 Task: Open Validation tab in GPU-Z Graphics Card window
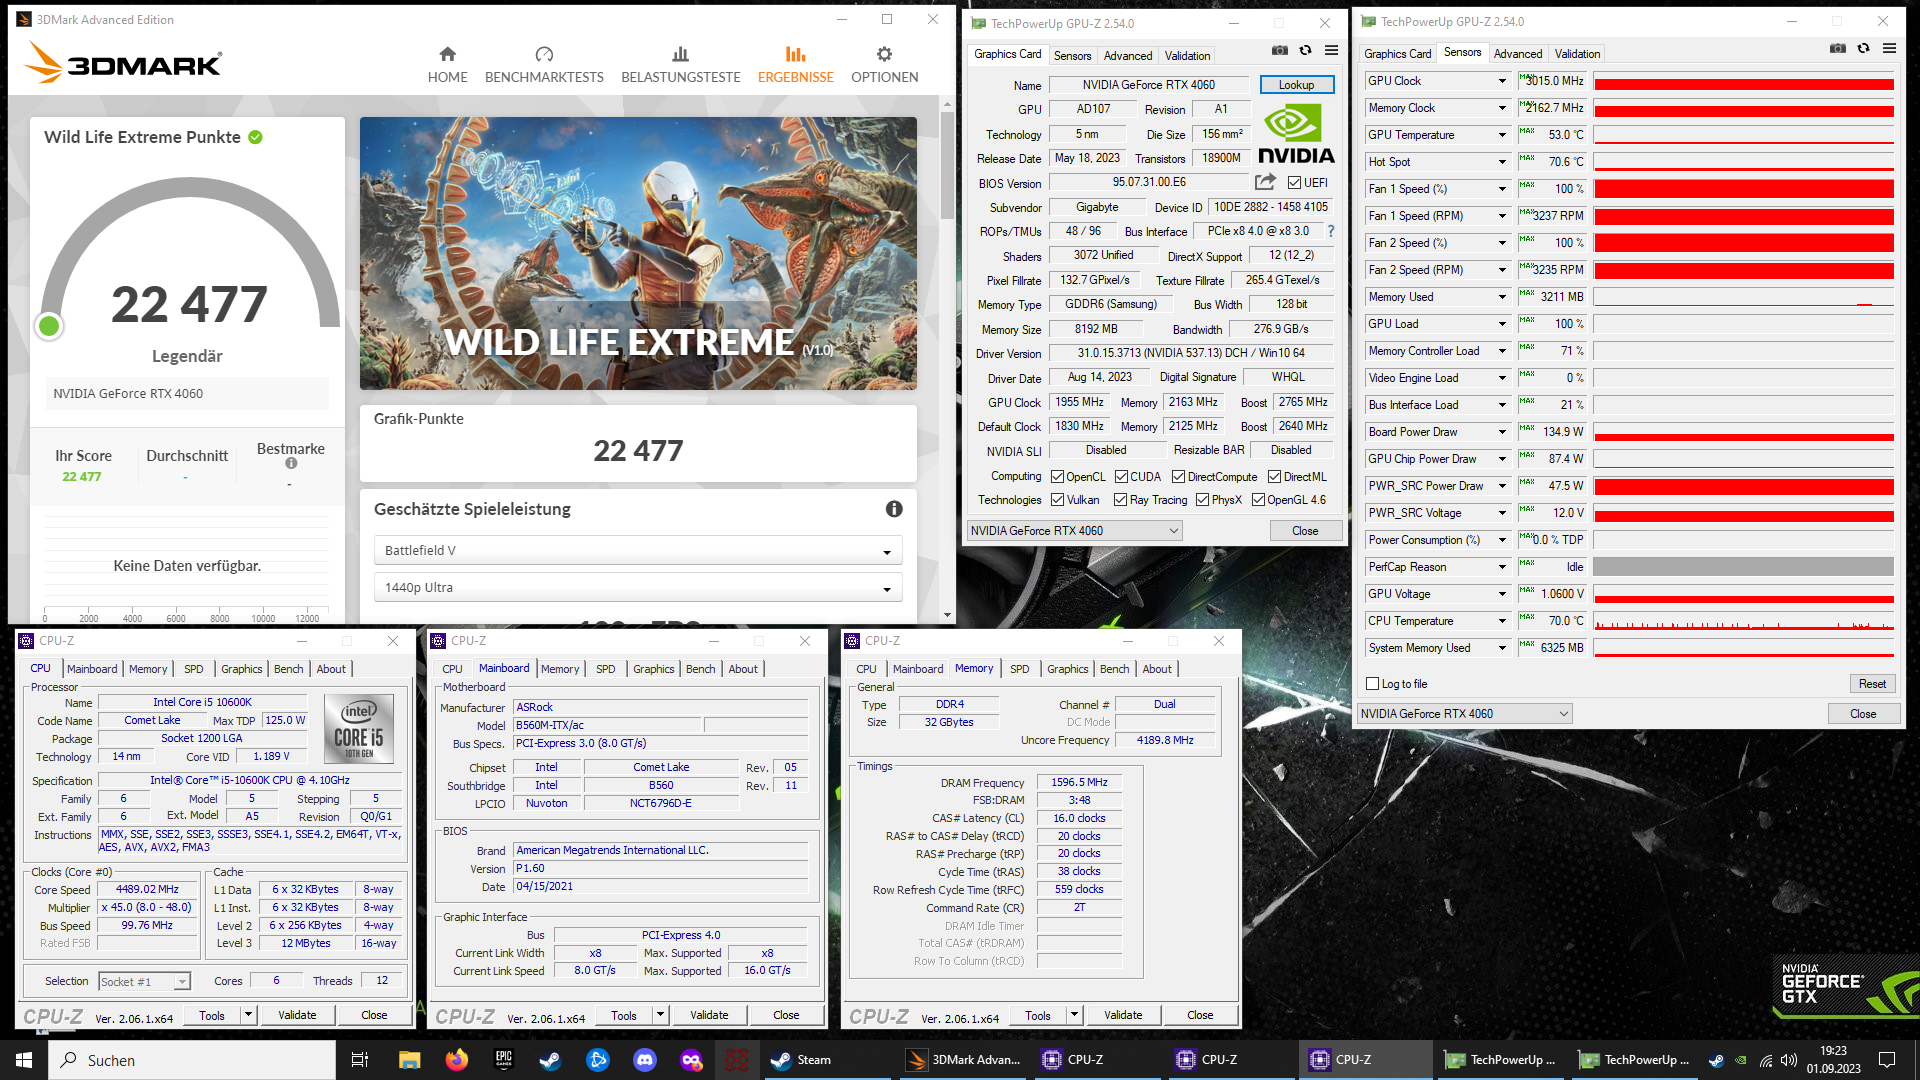pos(1187,55)
